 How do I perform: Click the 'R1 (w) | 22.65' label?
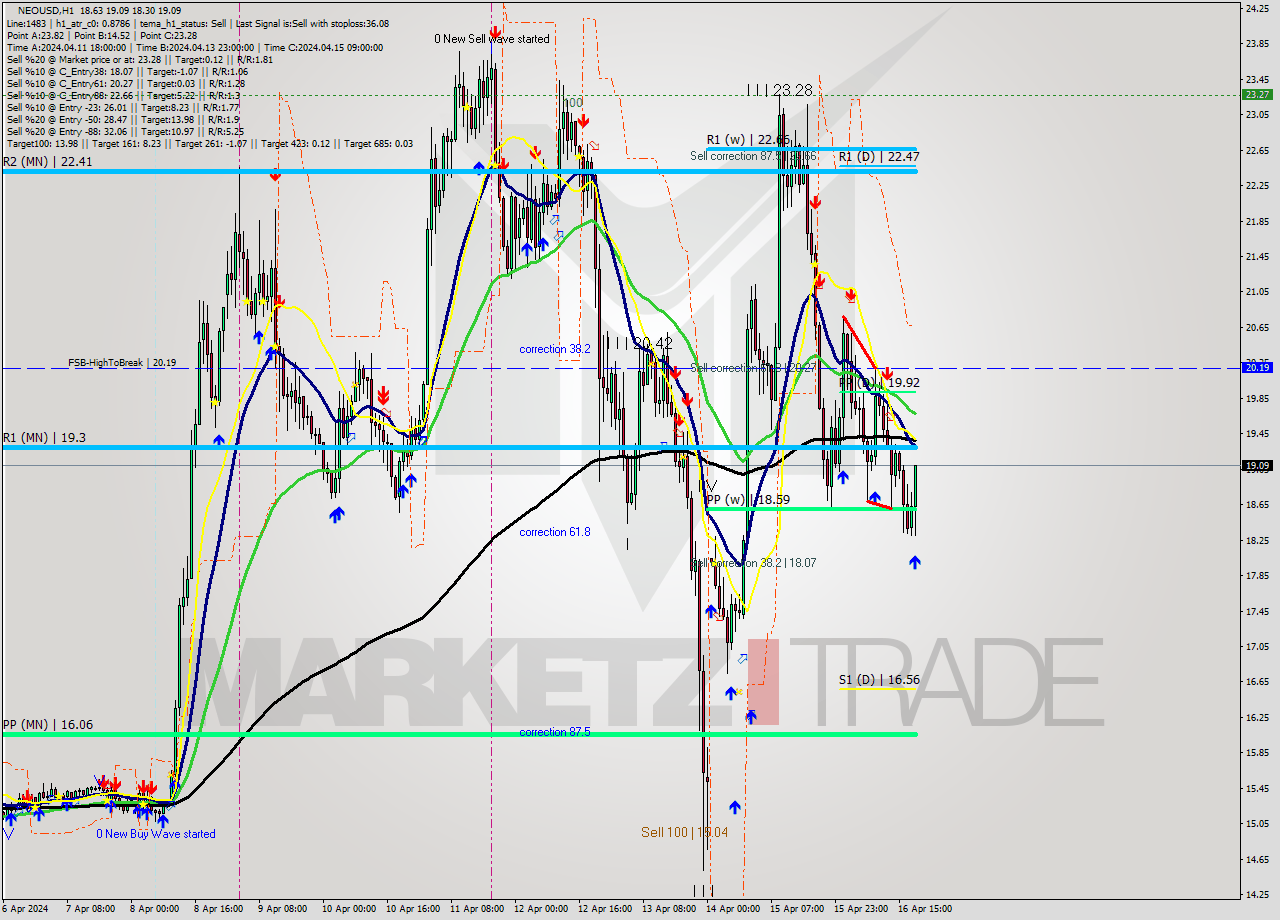[x=748, y=140]
